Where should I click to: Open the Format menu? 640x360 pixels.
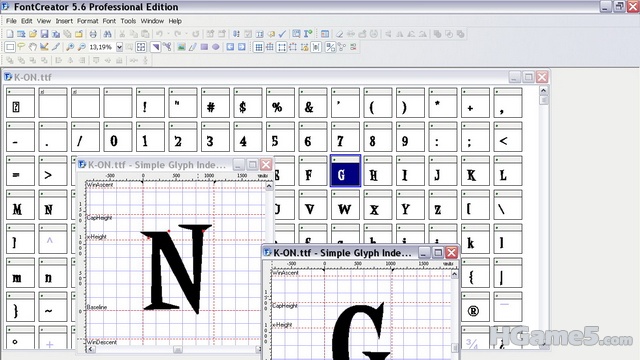point(88,21)
